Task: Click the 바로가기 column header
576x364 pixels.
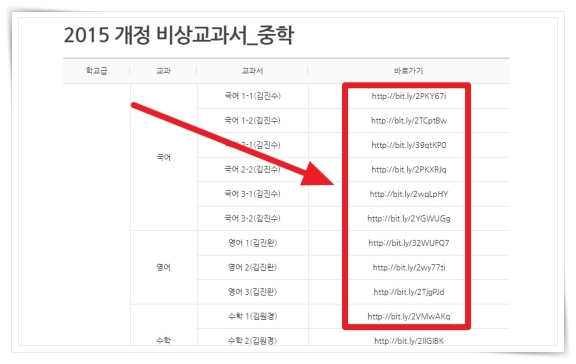Action: (x=408, y=71)
